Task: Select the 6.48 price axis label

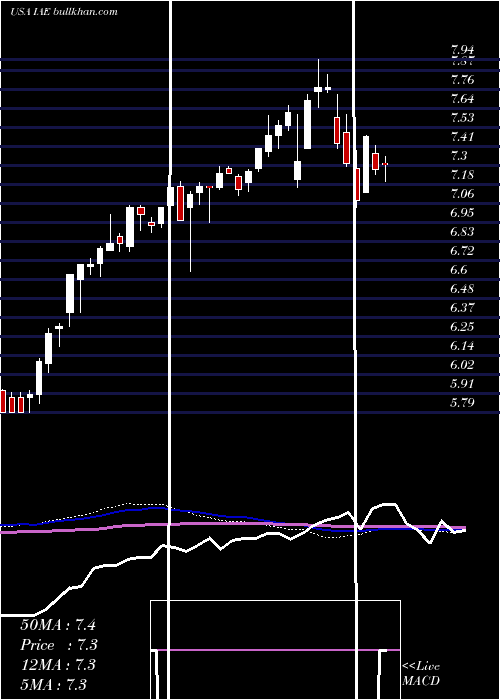Action: click(x=462, y=289)
